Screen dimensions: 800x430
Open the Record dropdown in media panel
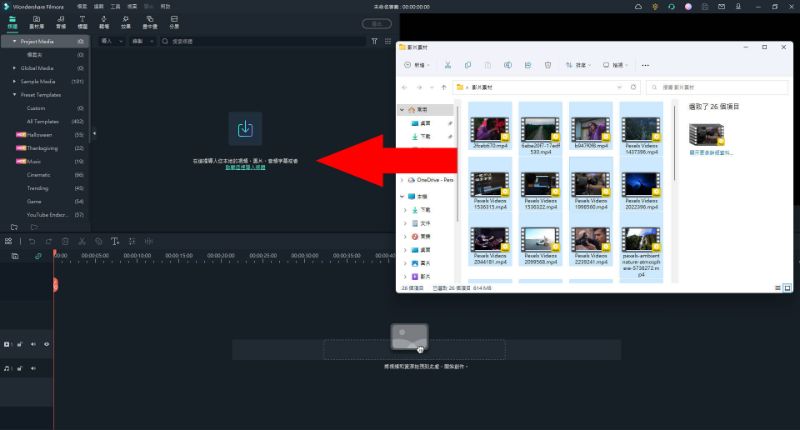pyautogui.click(x=143, y=41)
